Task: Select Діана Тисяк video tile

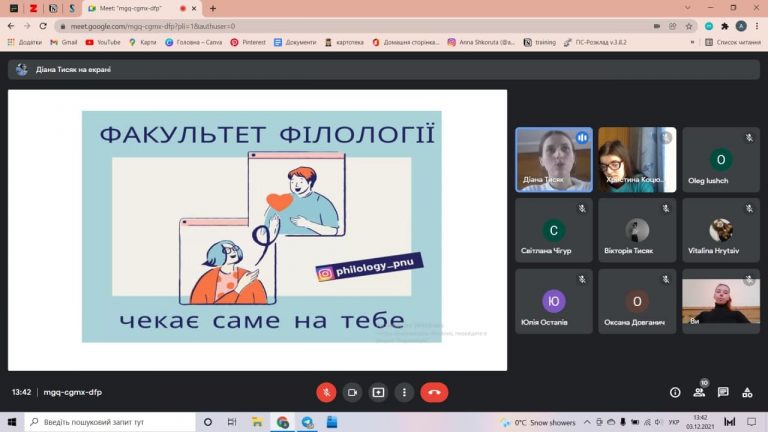Action: coord(554,160)
